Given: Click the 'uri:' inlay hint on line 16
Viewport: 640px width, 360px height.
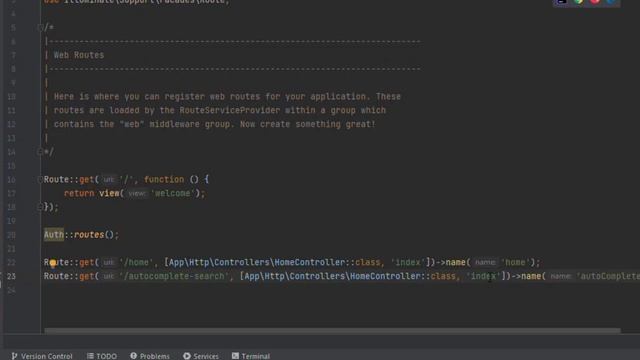Looking at the screenshot, I should [109, 179].
